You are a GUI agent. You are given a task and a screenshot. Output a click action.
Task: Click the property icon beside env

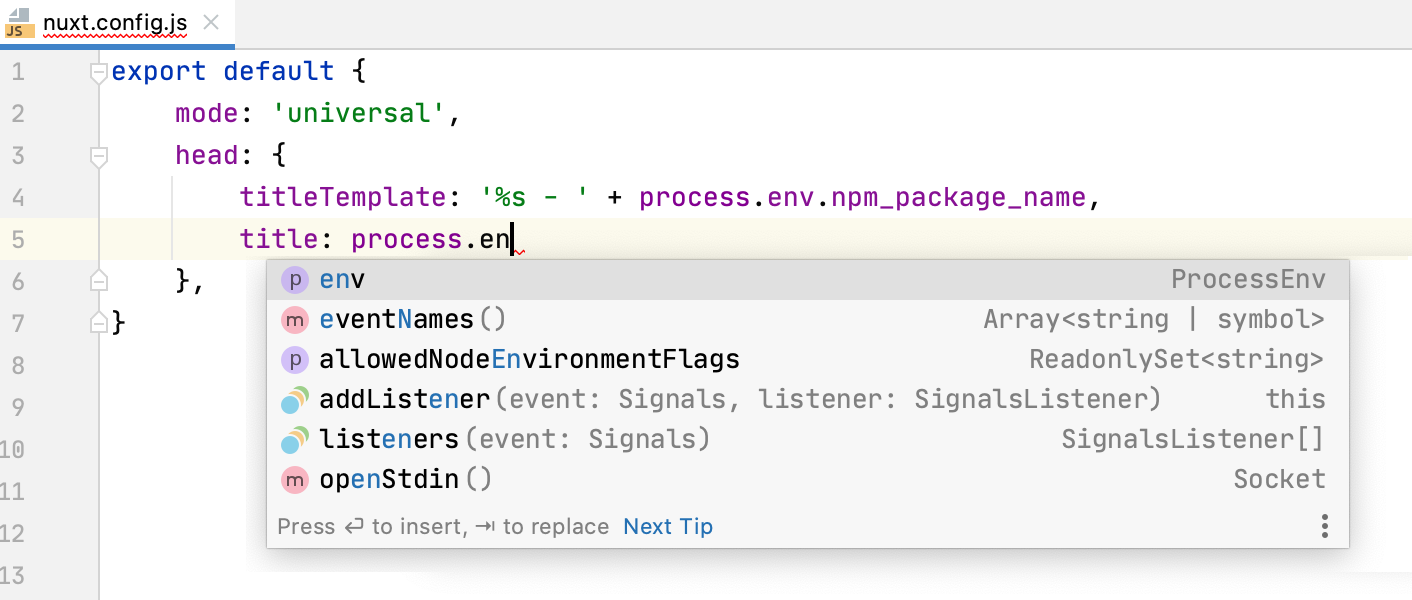click(295, 279)
